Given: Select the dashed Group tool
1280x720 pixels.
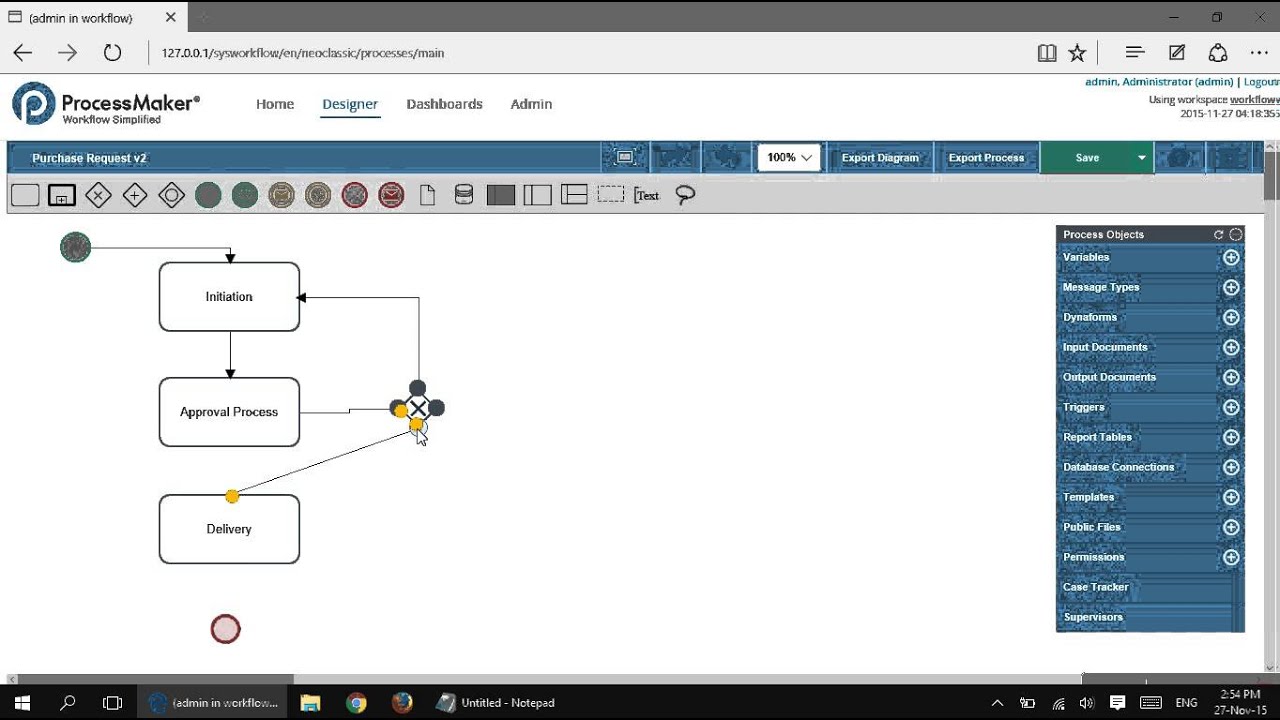Looking at the screenshot, I should tap(611, 195).
